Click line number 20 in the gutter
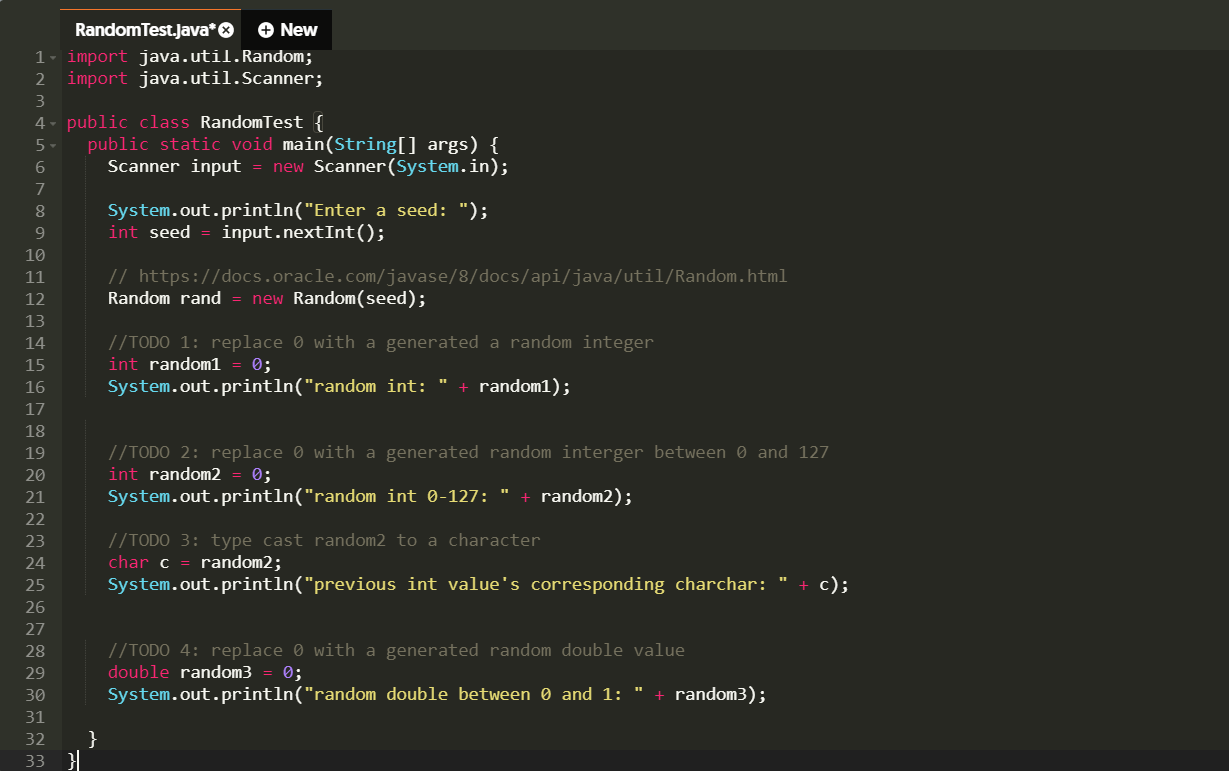This screenshot has height=771, width=1229. 34,475
